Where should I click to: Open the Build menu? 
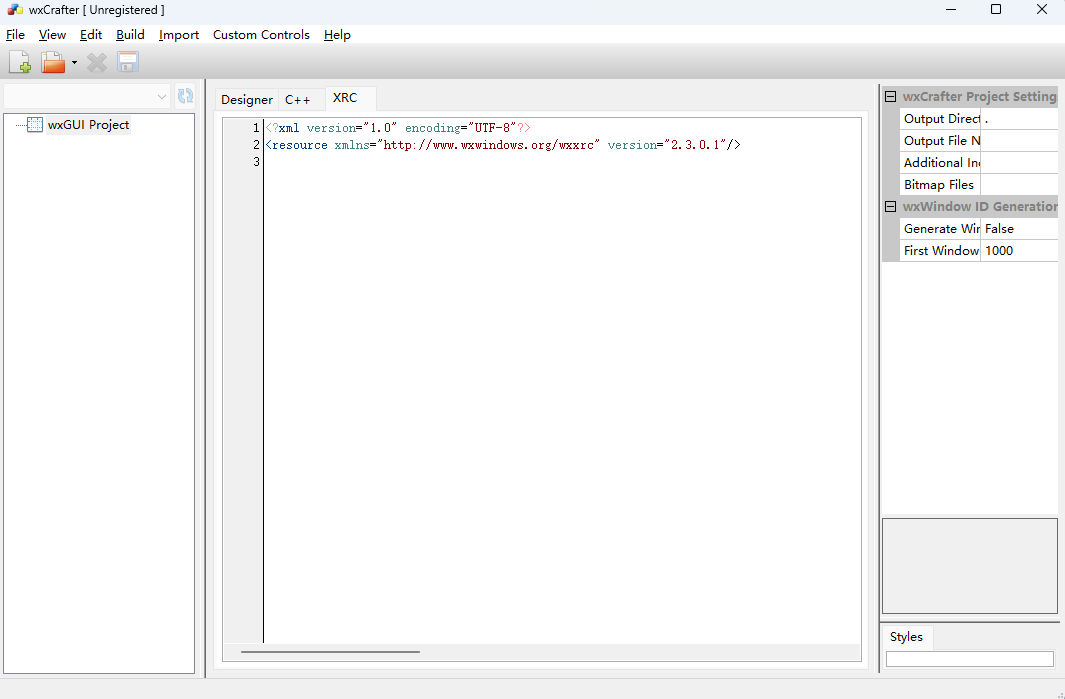pos(130,35)
